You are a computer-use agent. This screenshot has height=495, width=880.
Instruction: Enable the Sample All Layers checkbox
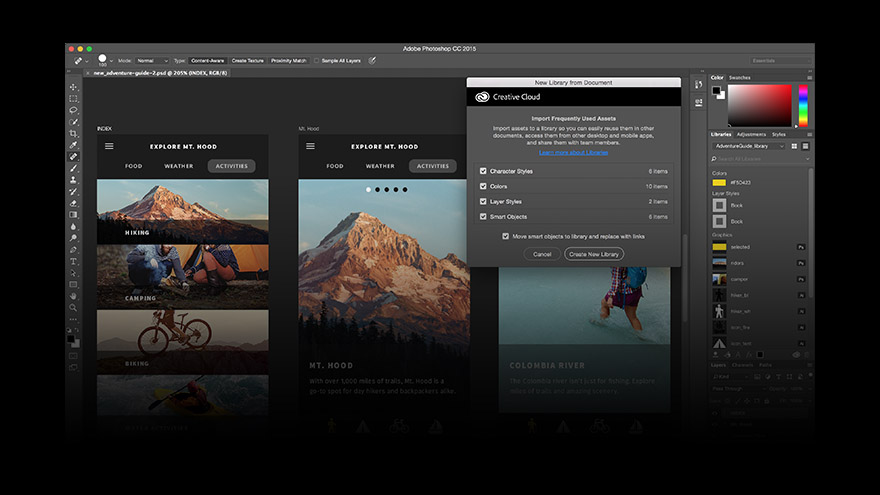coord(318,60)
